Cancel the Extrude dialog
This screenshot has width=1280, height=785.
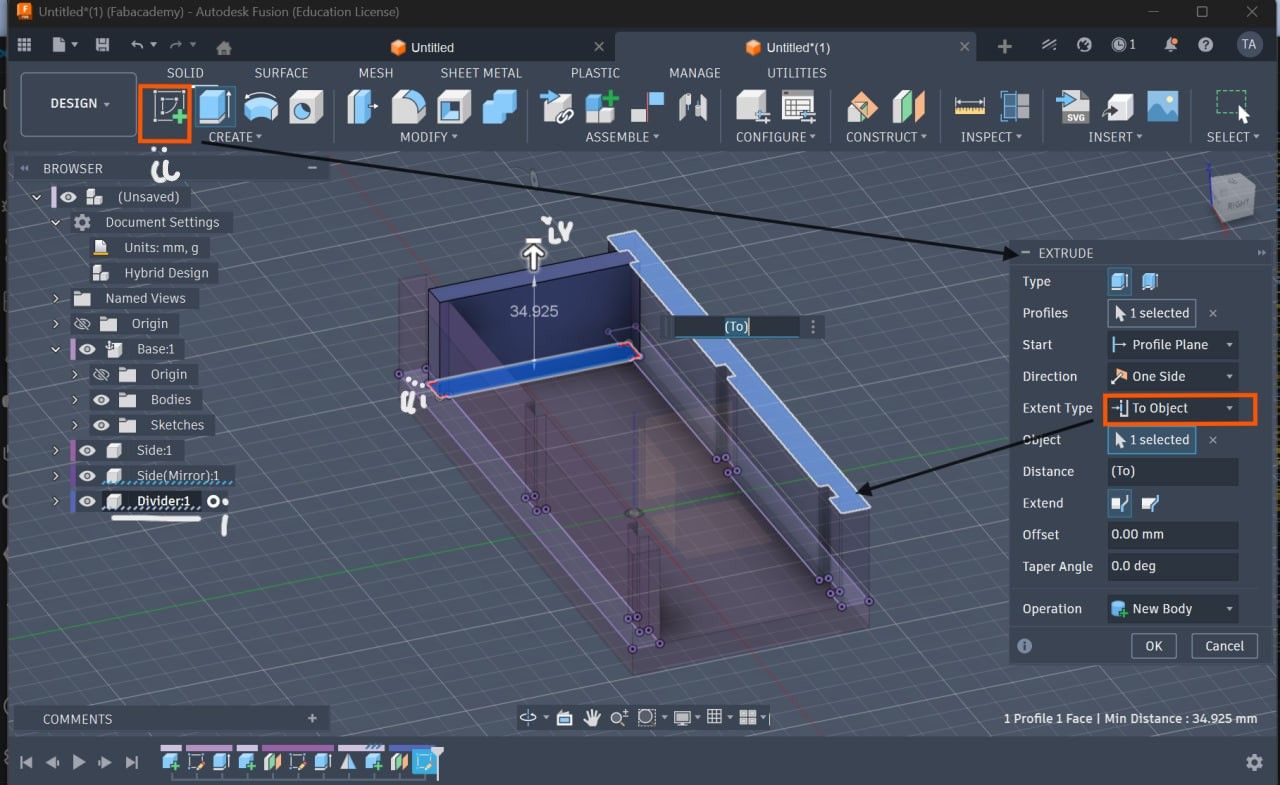click(x=1224, y=646)
